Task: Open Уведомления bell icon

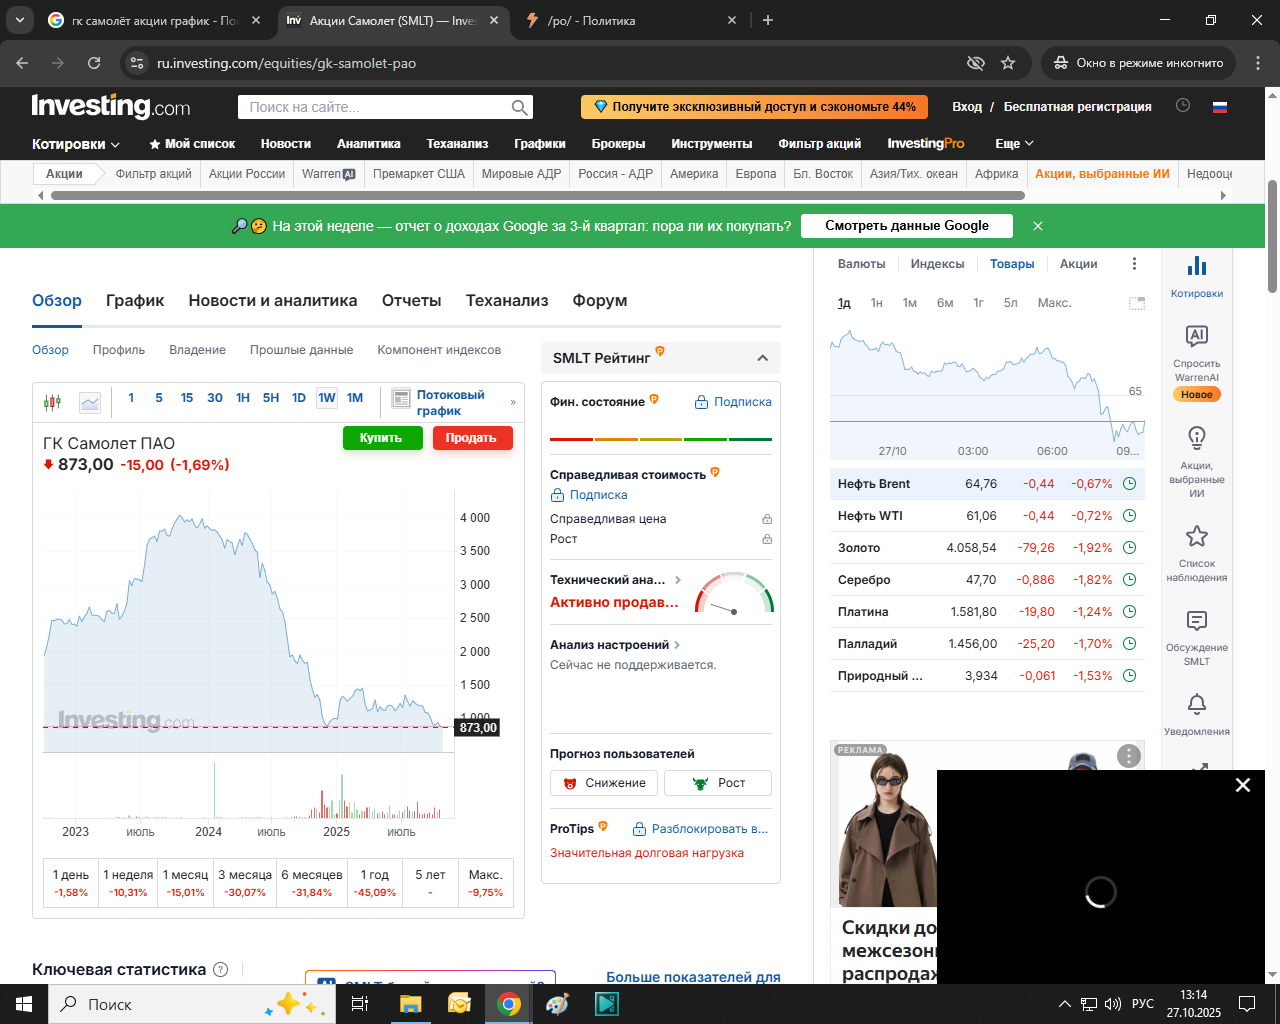Action: pyautogui.click(x=1197, y=705)
